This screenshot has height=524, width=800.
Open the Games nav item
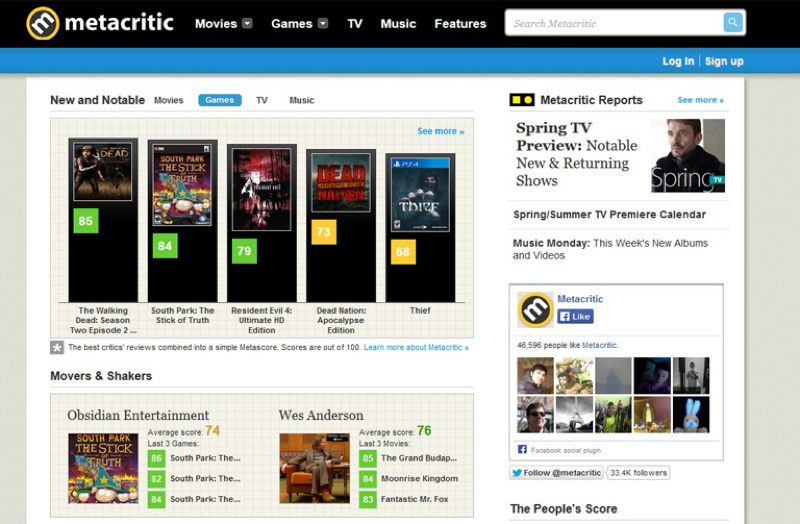[x=292, y=24]
